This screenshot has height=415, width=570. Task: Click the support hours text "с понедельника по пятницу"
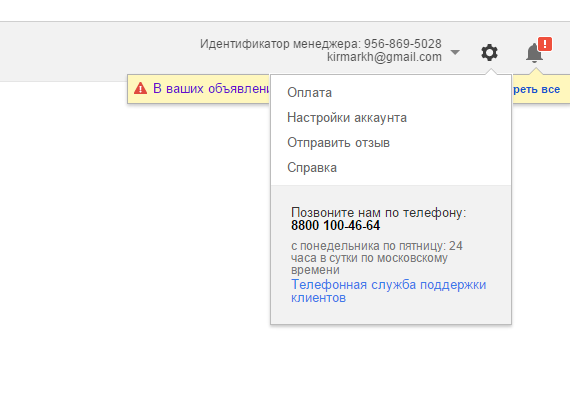(368, 246)
